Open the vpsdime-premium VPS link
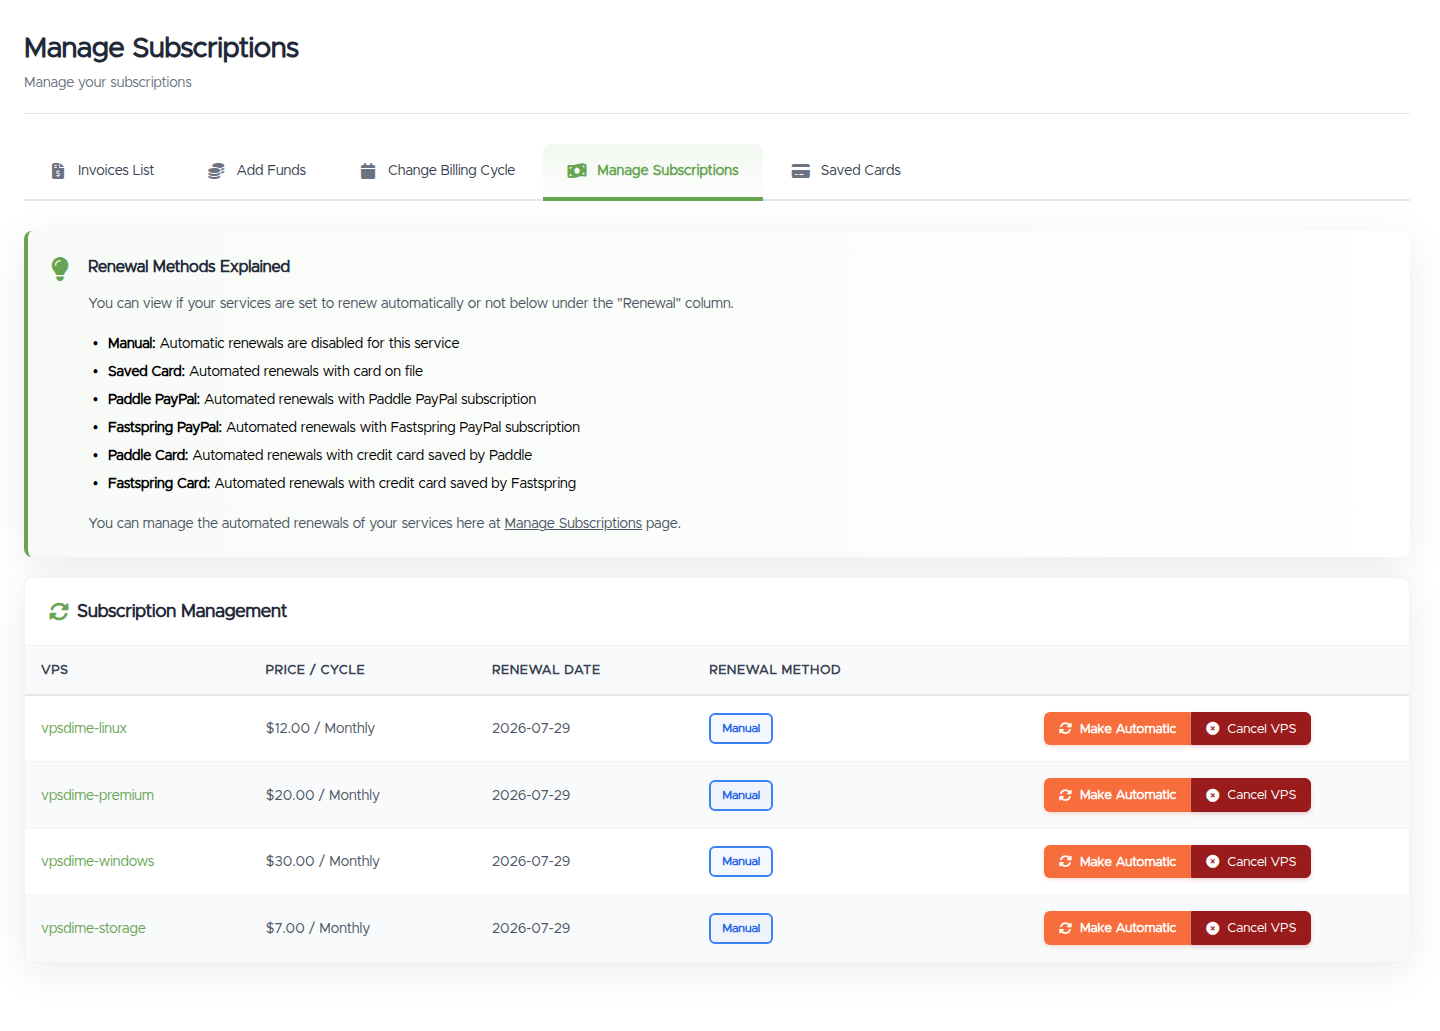 pyautogui.click(x=97, y=795)
